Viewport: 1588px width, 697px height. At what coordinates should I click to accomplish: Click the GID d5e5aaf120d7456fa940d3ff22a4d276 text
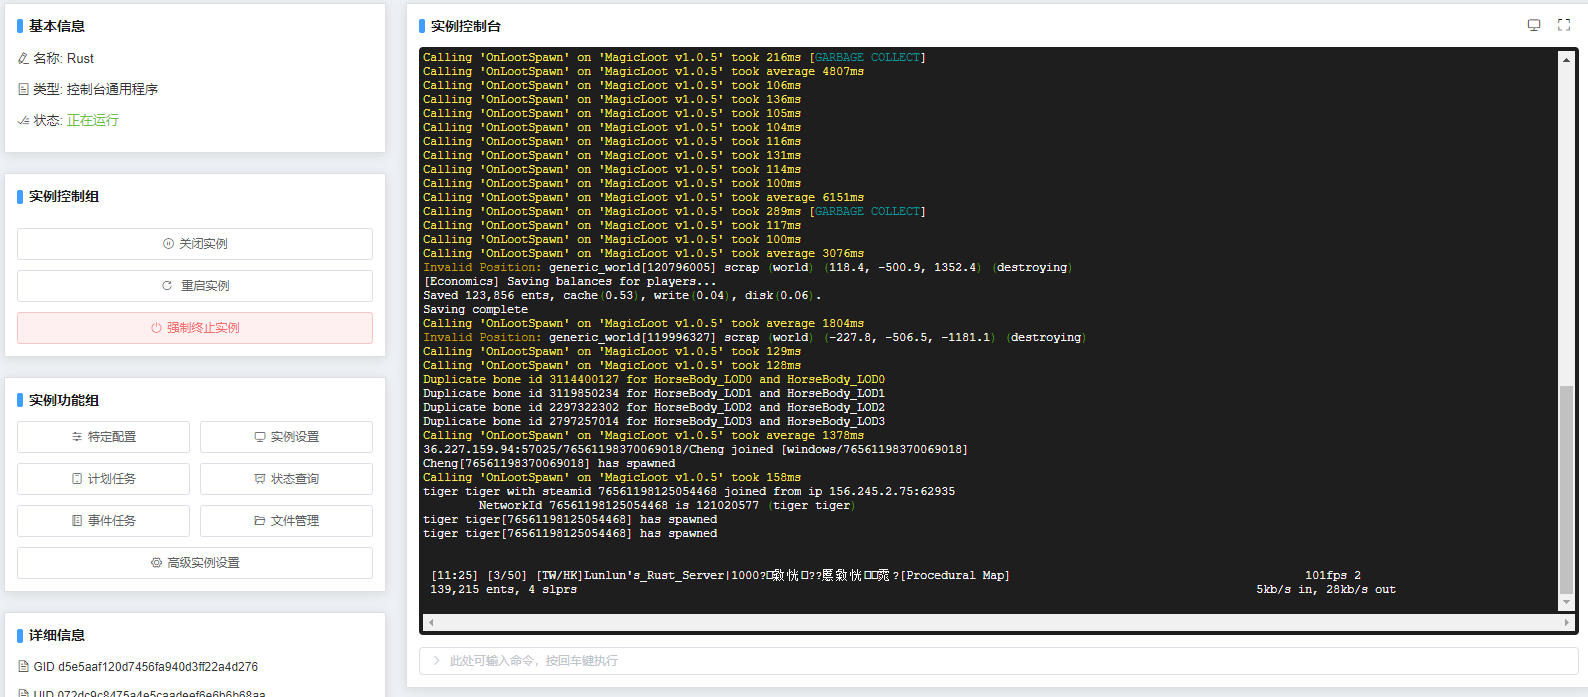146,667
